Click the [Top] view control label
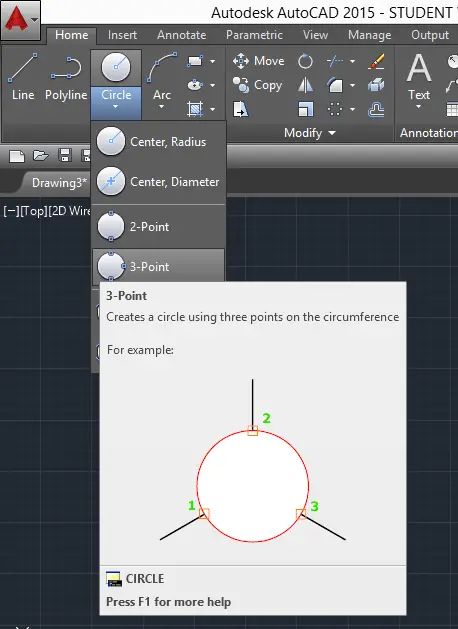458x629 pixels. [33, 211]
